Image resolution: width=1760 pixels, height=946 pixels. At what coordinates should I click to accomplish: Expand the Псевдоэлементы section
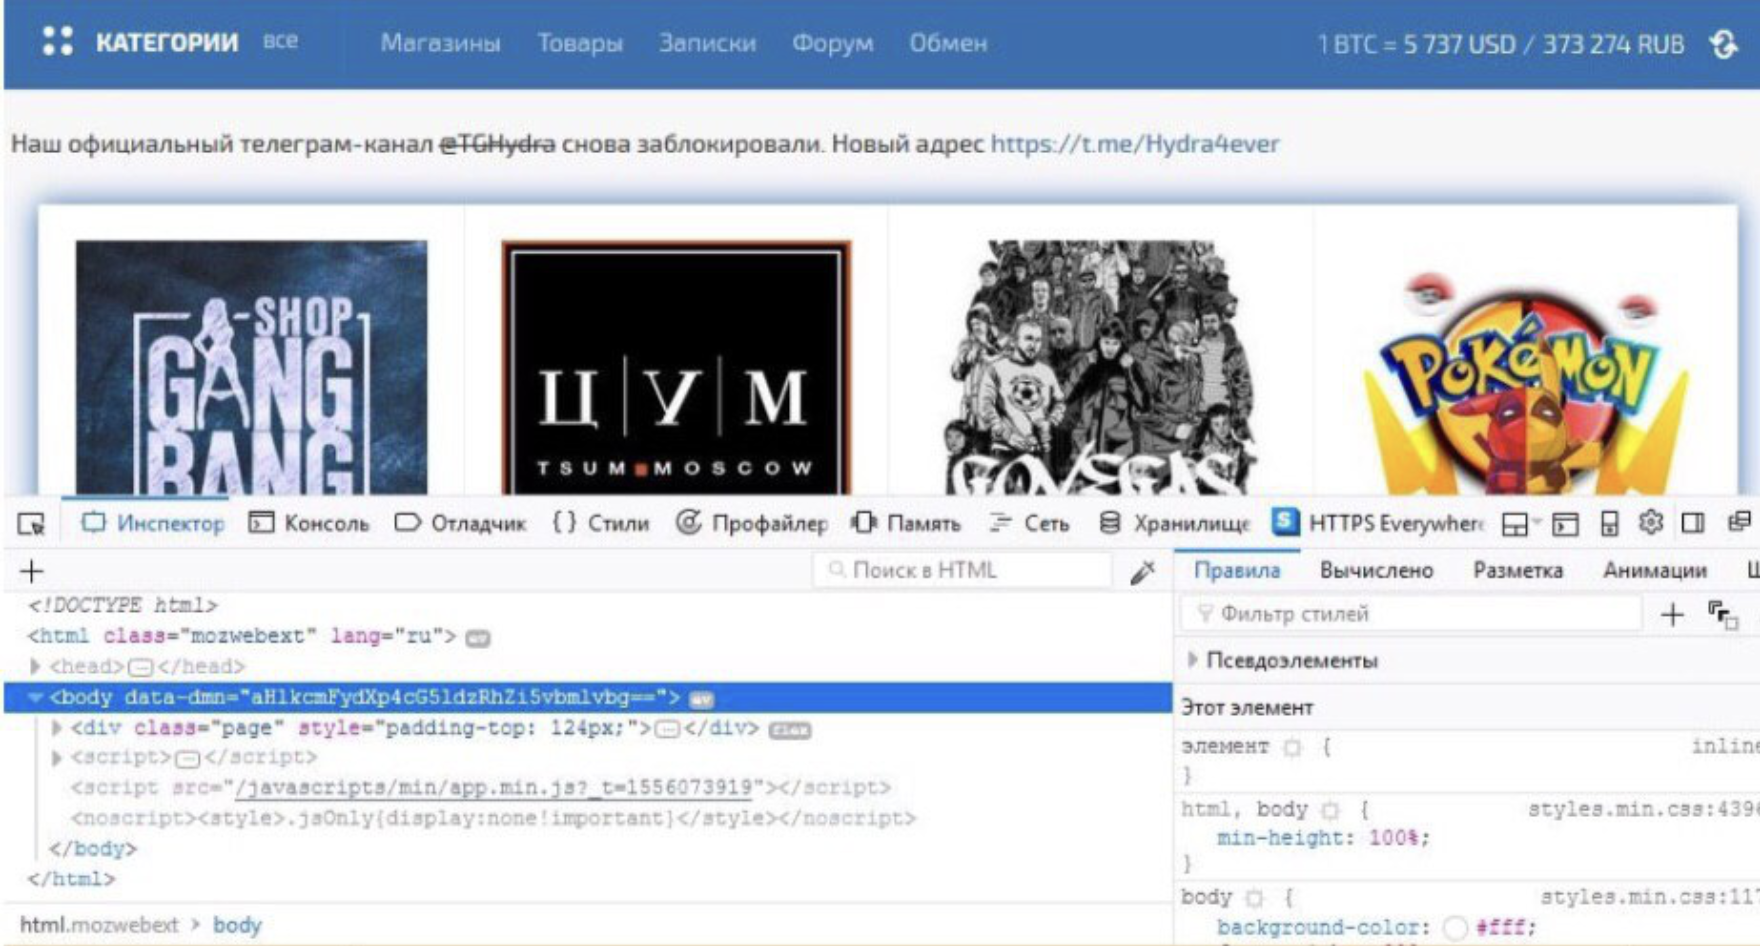click(1192, 660)
